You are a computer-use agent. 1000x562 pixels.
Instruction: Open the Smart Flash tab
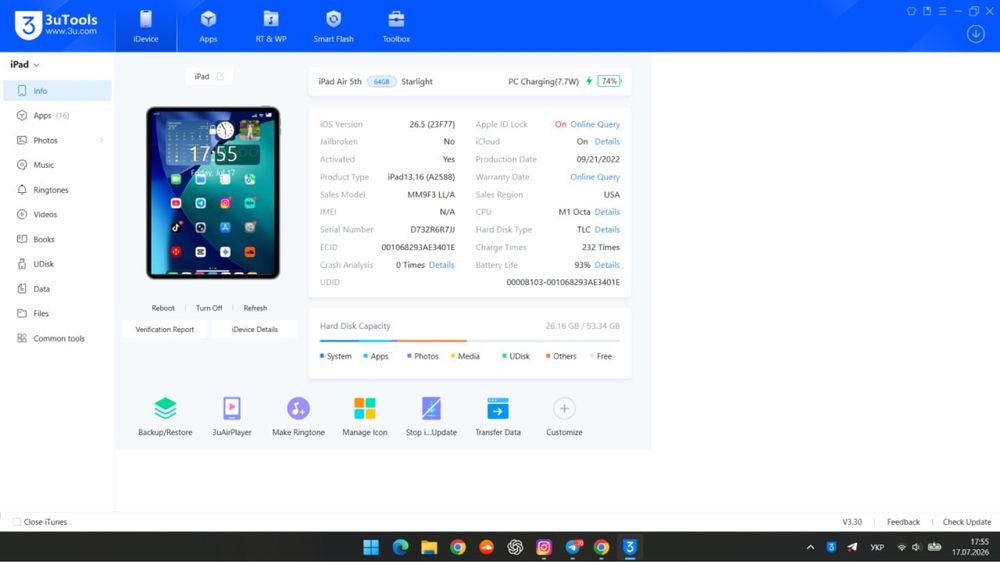pos(333,26)
